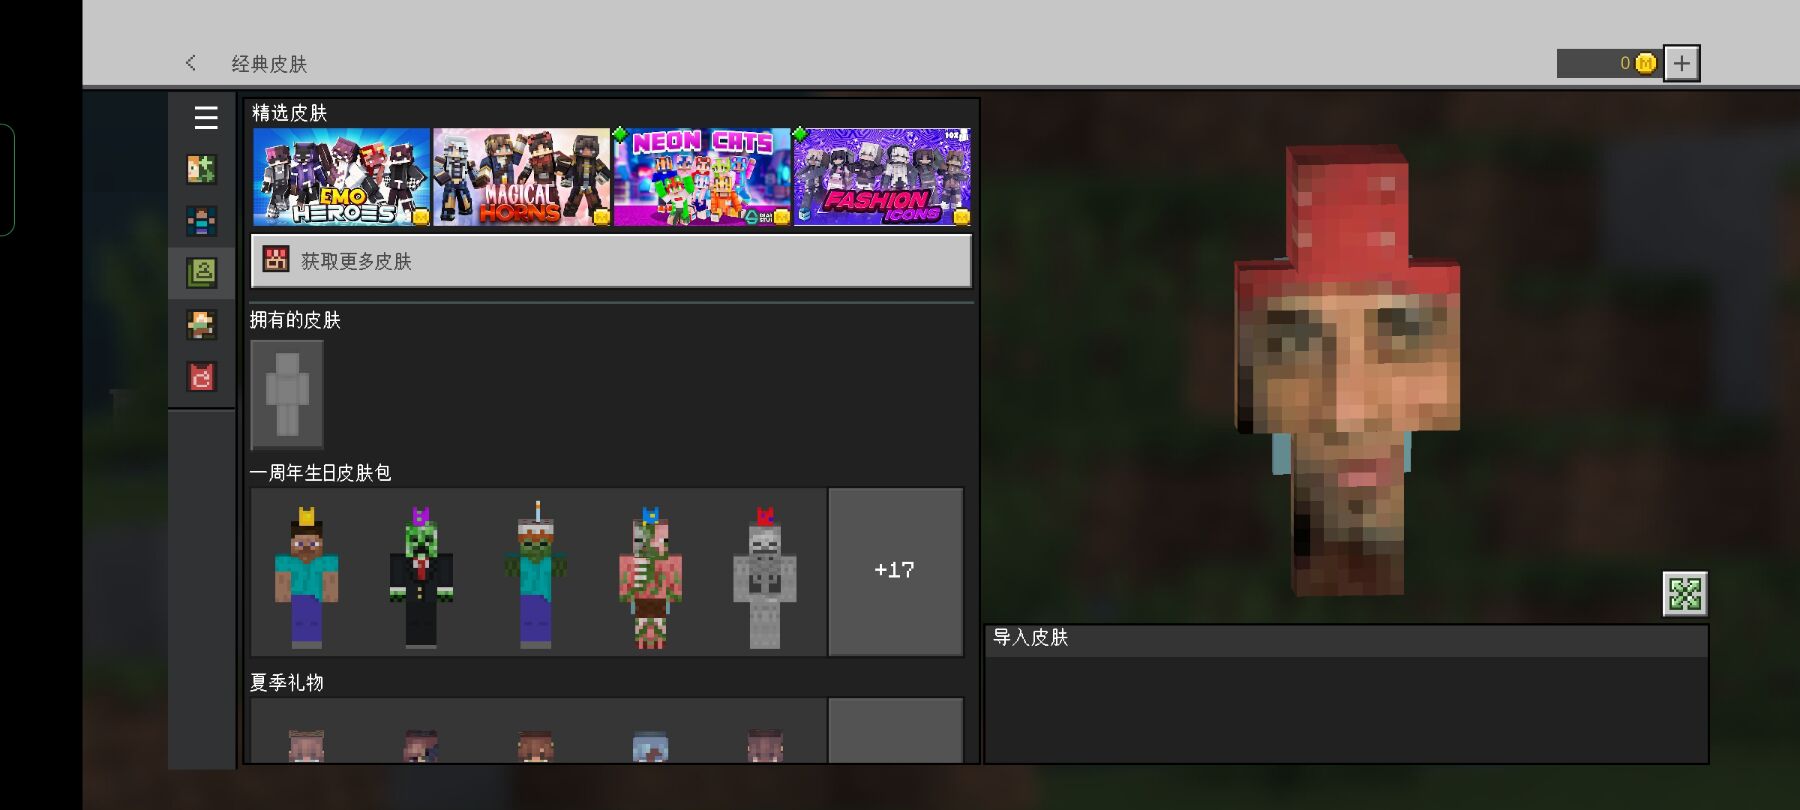The width and height of the screenshot is (1800, 810).
Task: Check the gold coin balance icon
Action: 1645,63
